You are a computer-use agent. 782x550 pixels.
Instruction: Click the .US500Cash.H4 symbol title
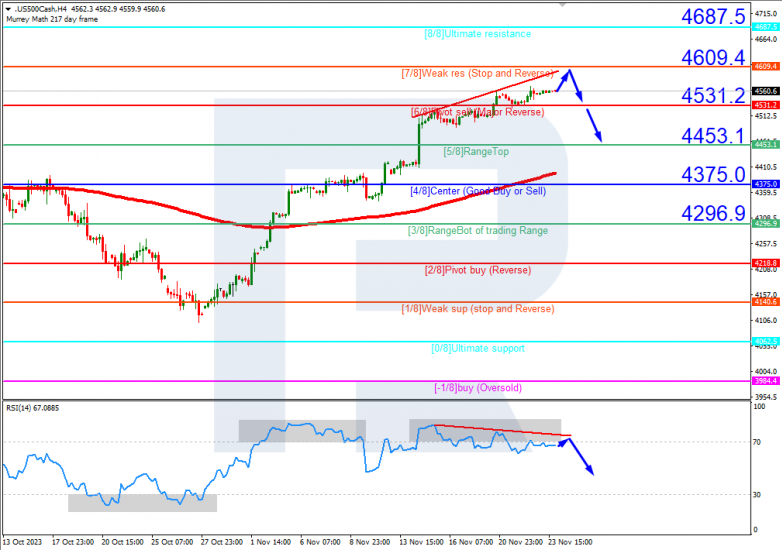click(40, 9)
